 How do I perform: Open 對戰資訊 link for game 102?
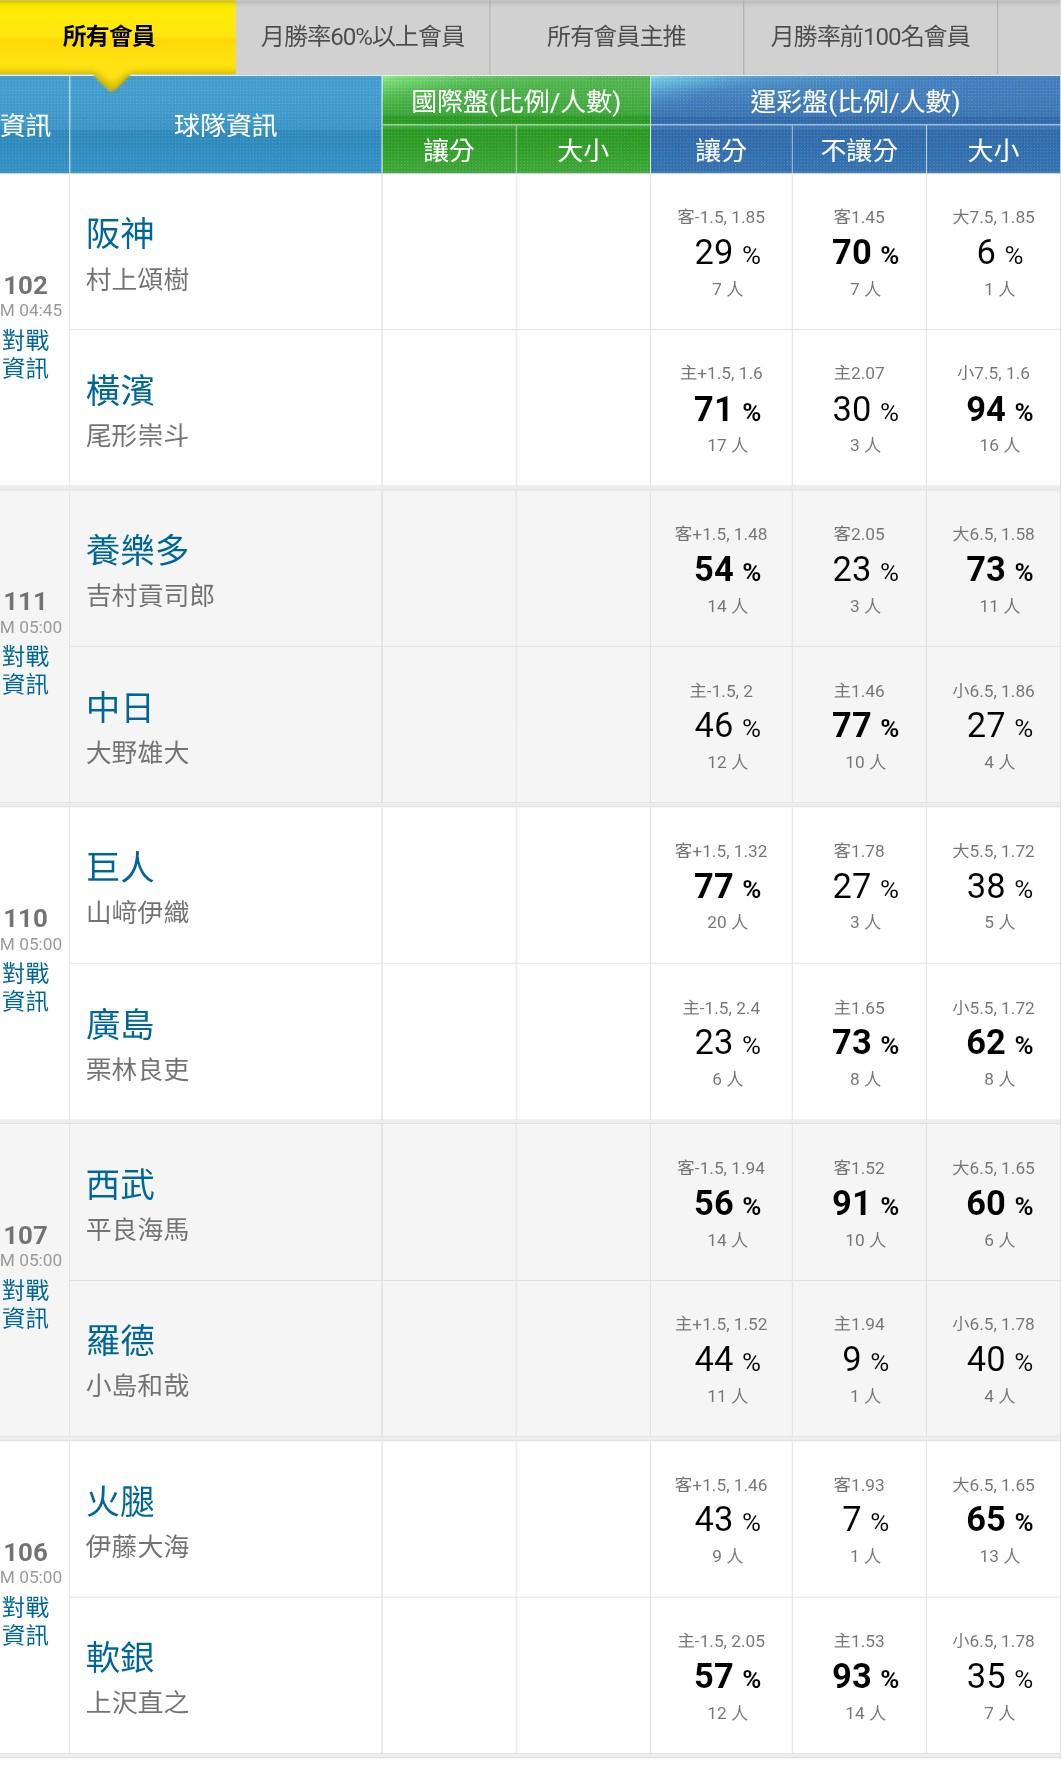tap(25, 355)
